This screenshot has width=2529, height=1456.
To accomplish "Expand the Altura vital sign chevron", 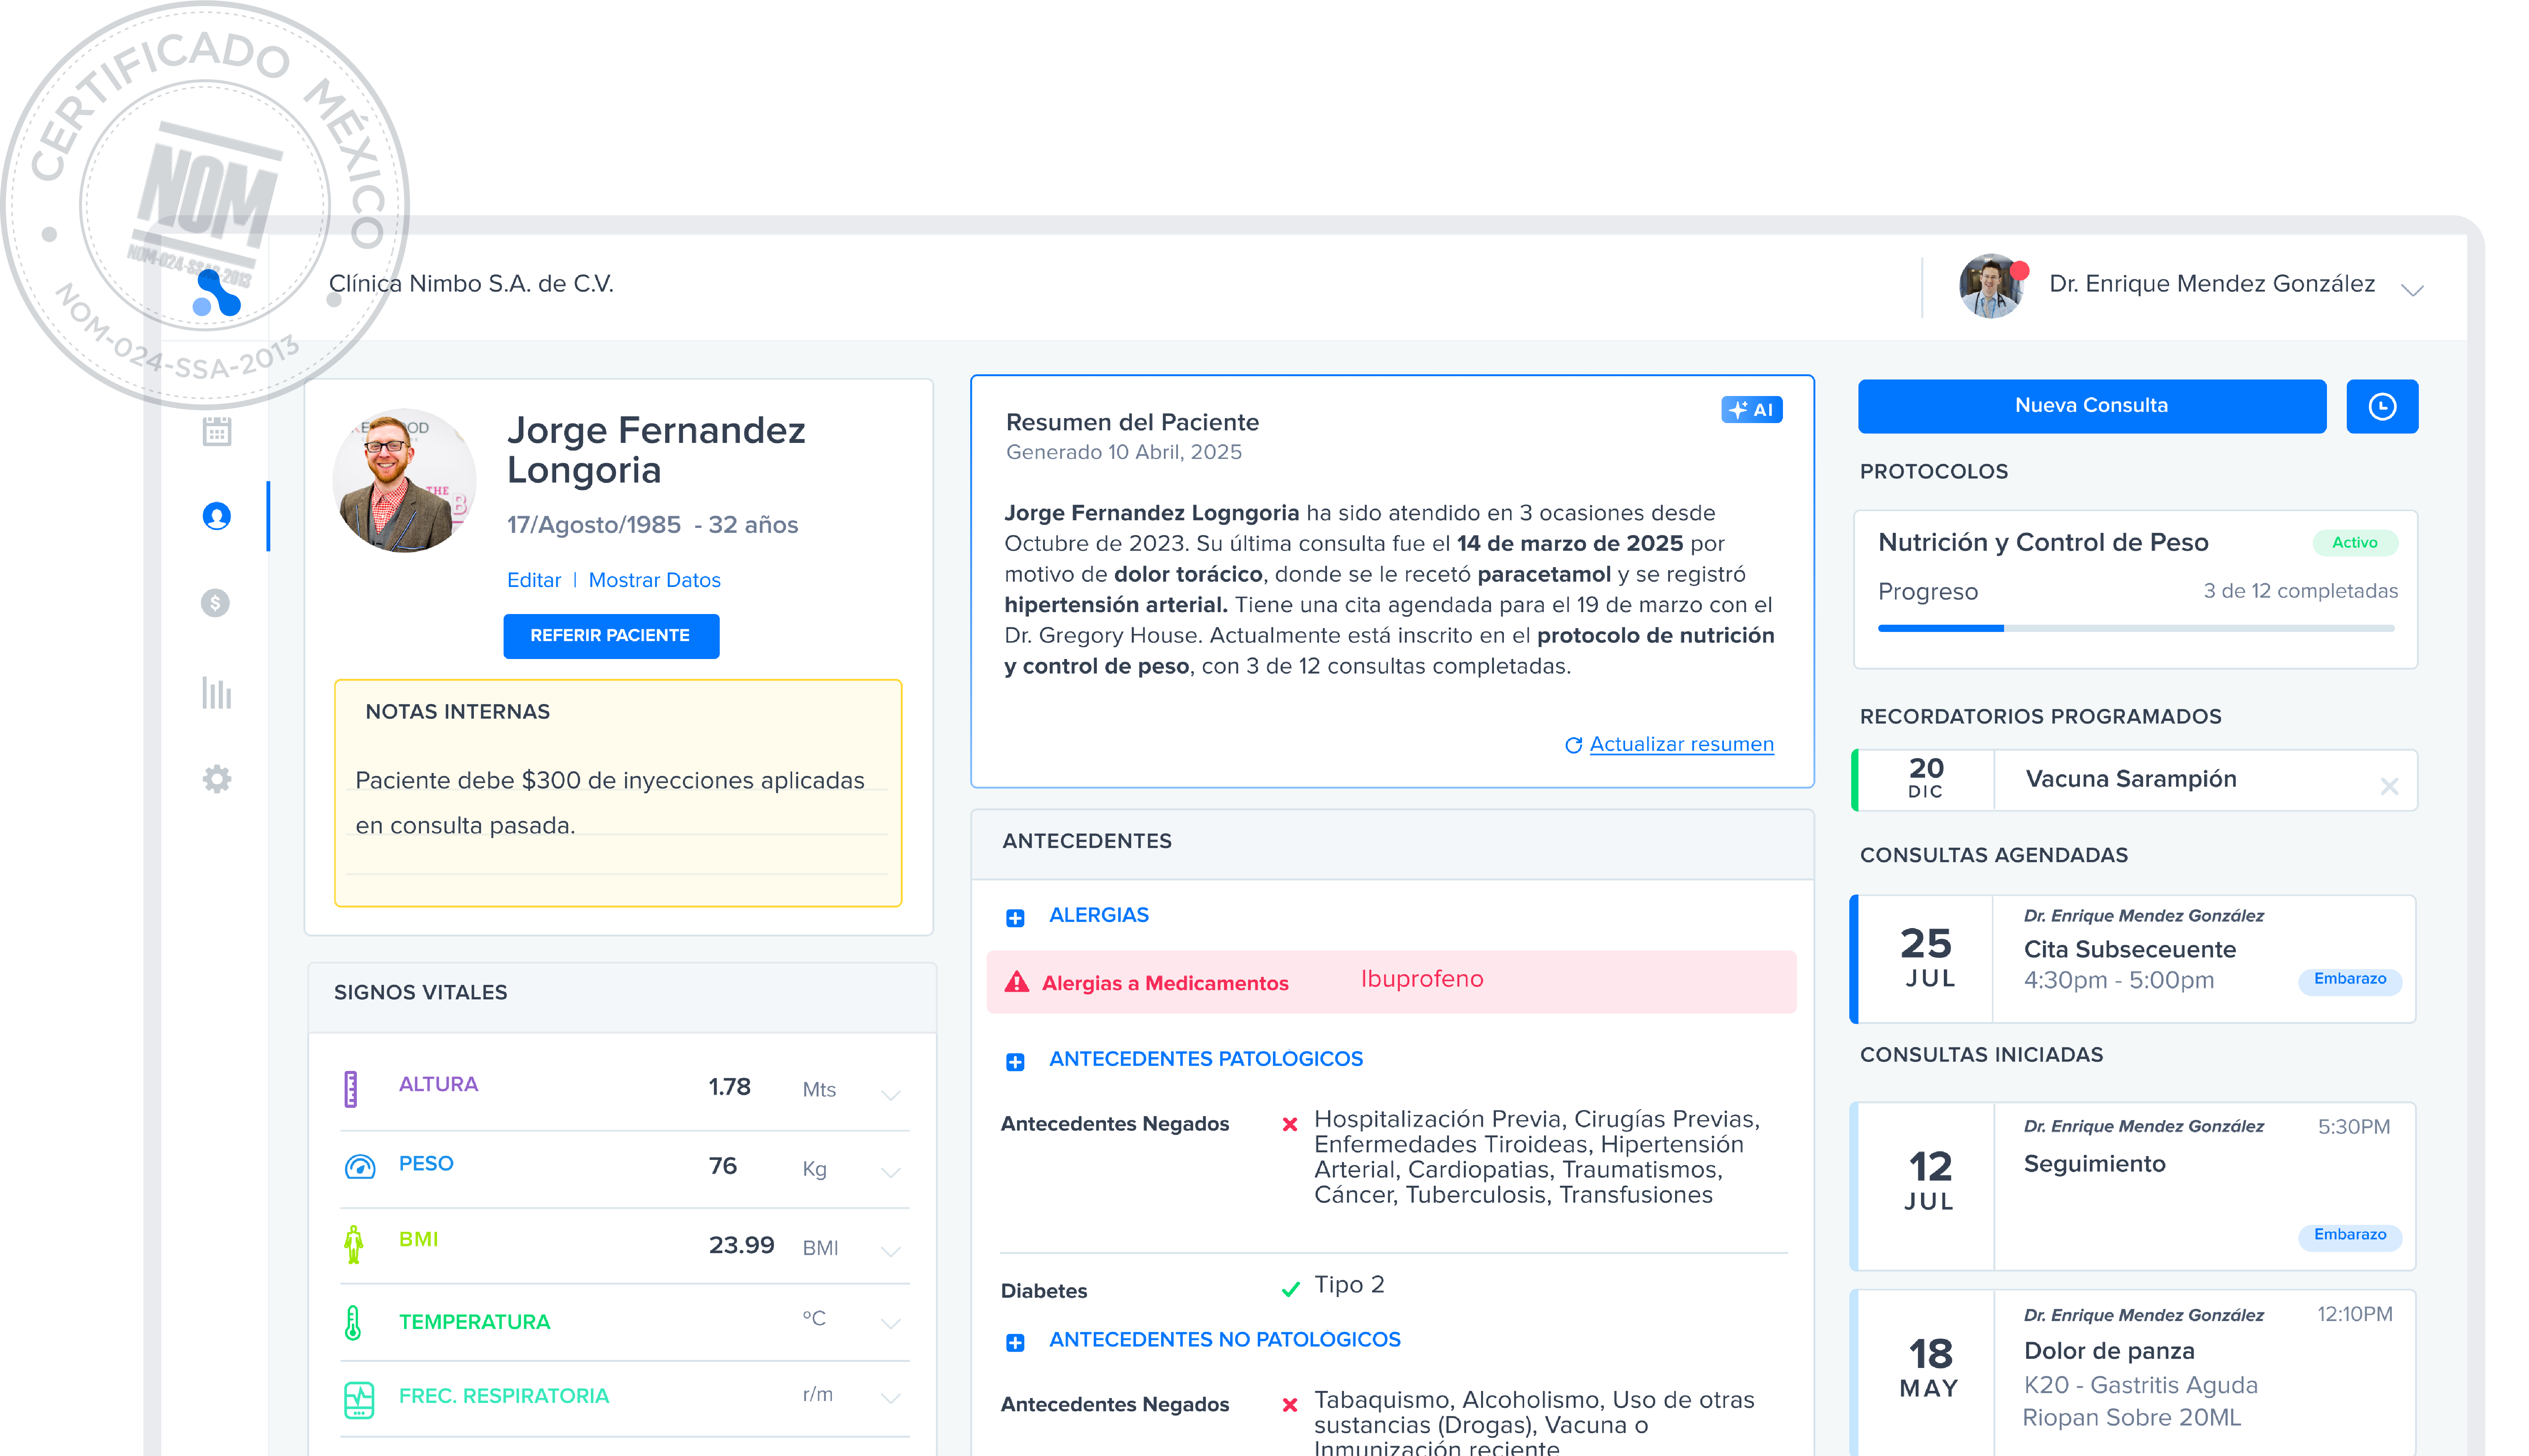I will (x=890, y=1095).
